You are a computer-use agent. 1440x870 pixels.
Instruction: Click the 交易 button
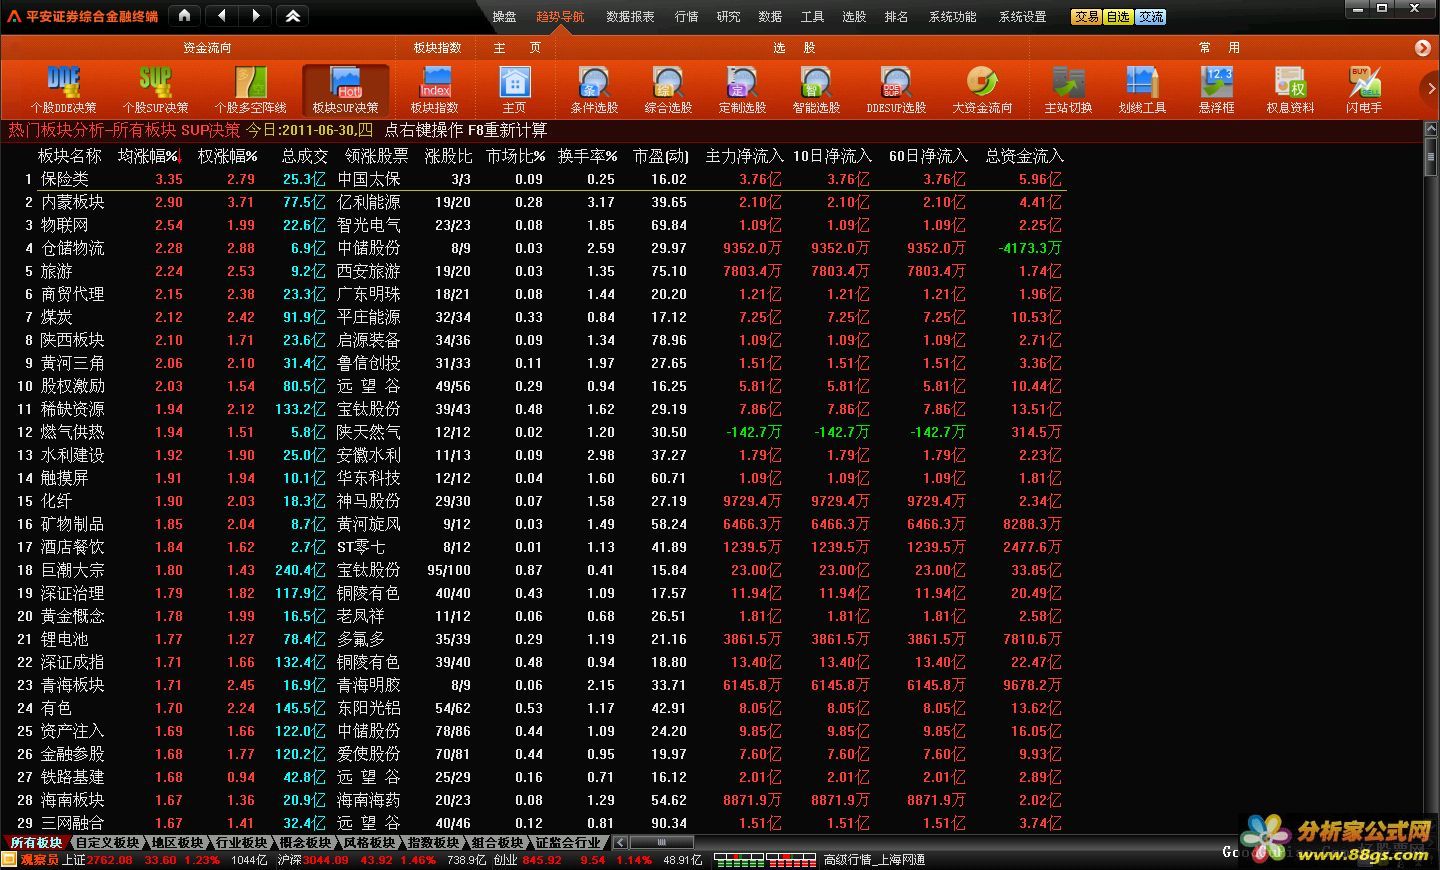click(x=1087, y=17)
